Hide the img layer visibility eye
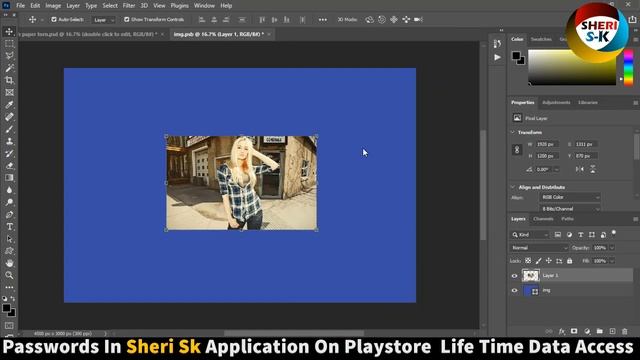The height and width of the screenshot is (360, 640). click(514, 291)
